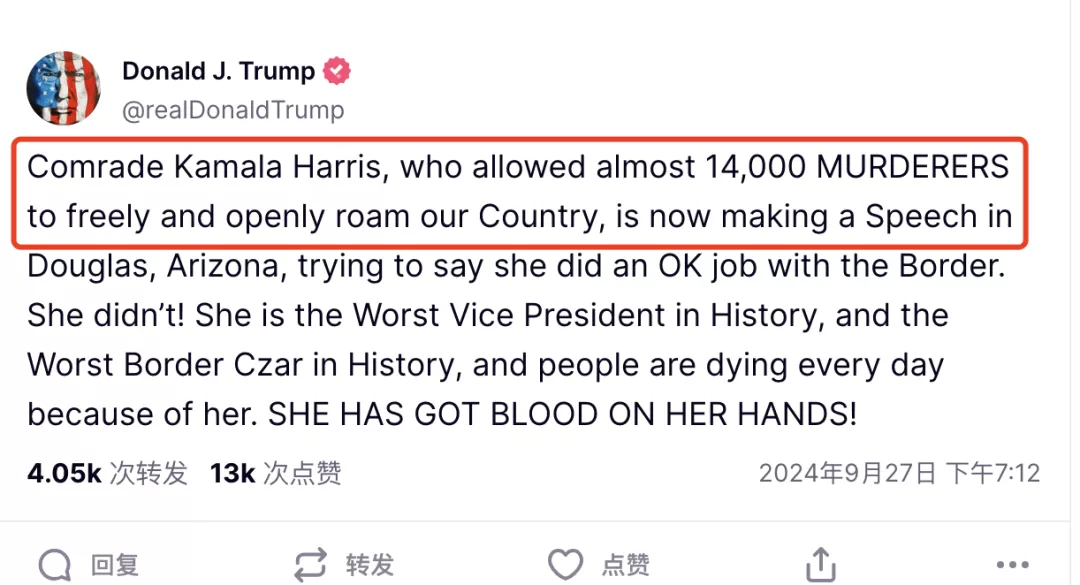Viewport: 1080px width, 585px height.
Task: Click the heart like icon
Action: (x=565, y=565)
